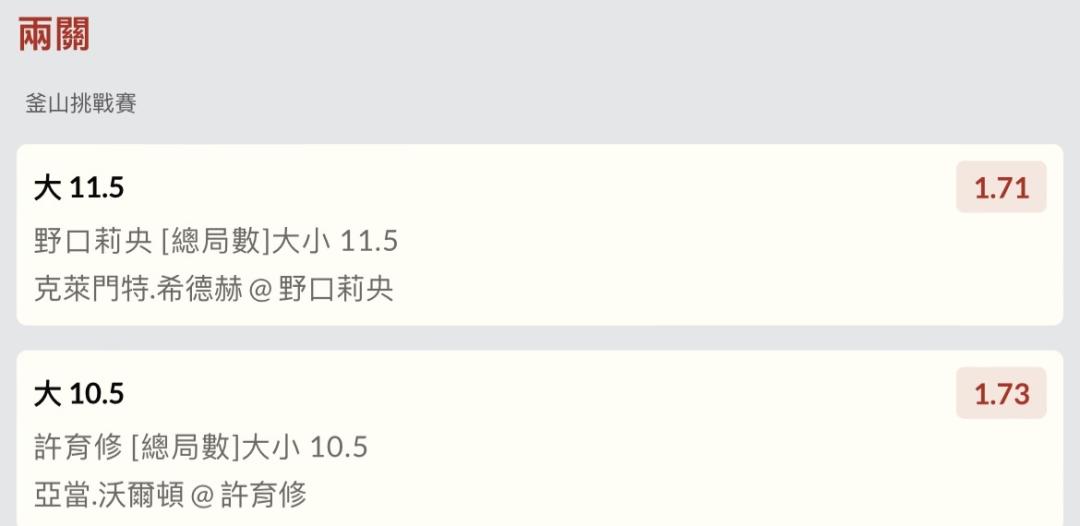Click 許育修 after the @ symbol
Viewport: 1080px width, 526px height.
264,494
